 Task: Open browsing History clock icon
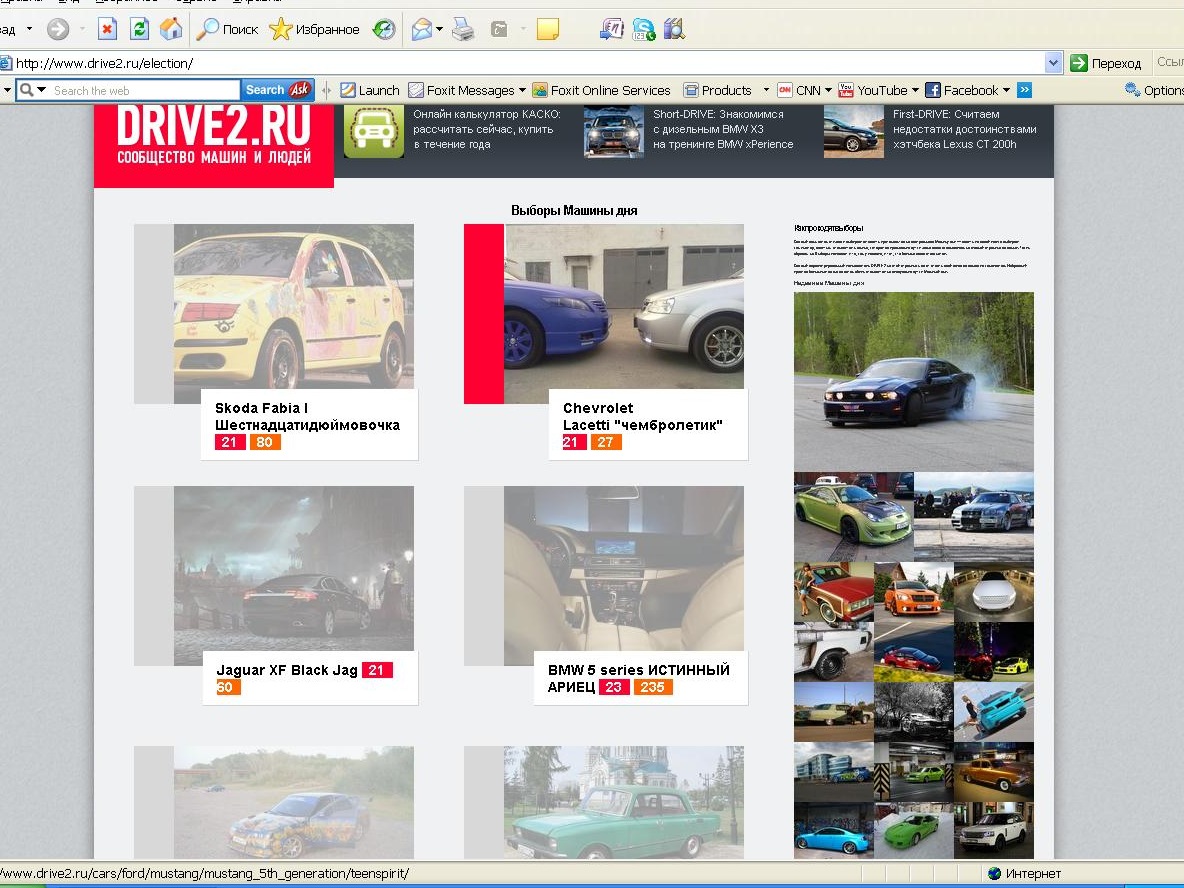(384, 29)
